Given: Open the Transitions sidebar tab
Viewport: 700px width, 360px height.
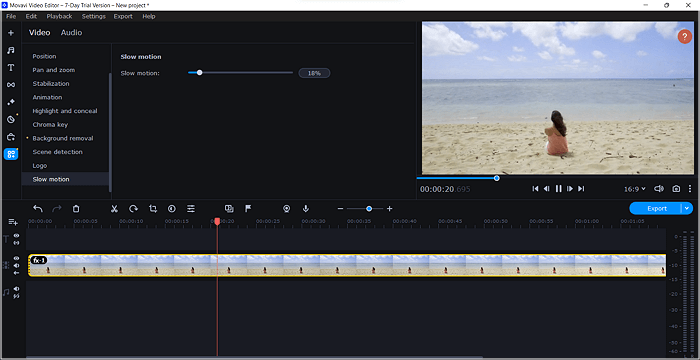Looking at the screenshot, I should click(x=11, y=85).
